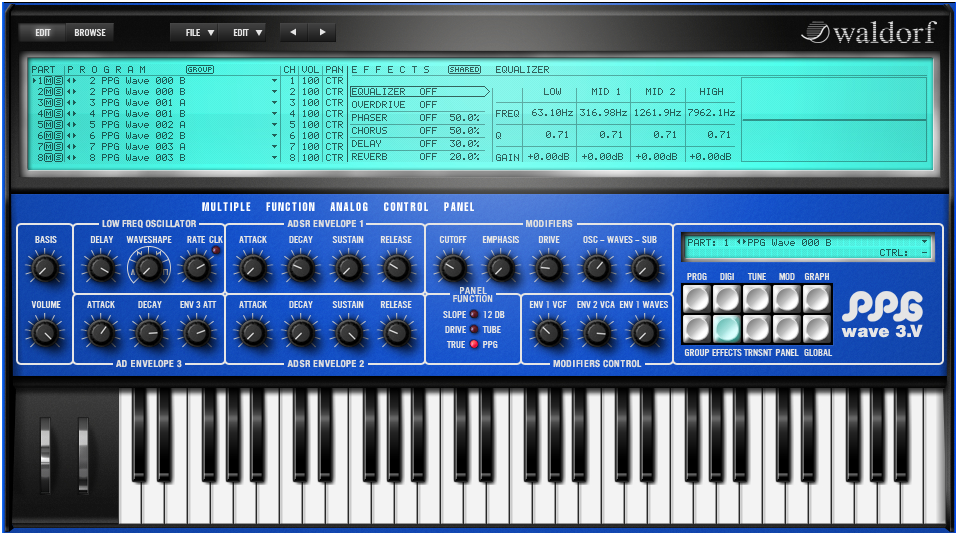Click the VOLUME knob
The height and width of the screenshot is (535, 958).
45,332
